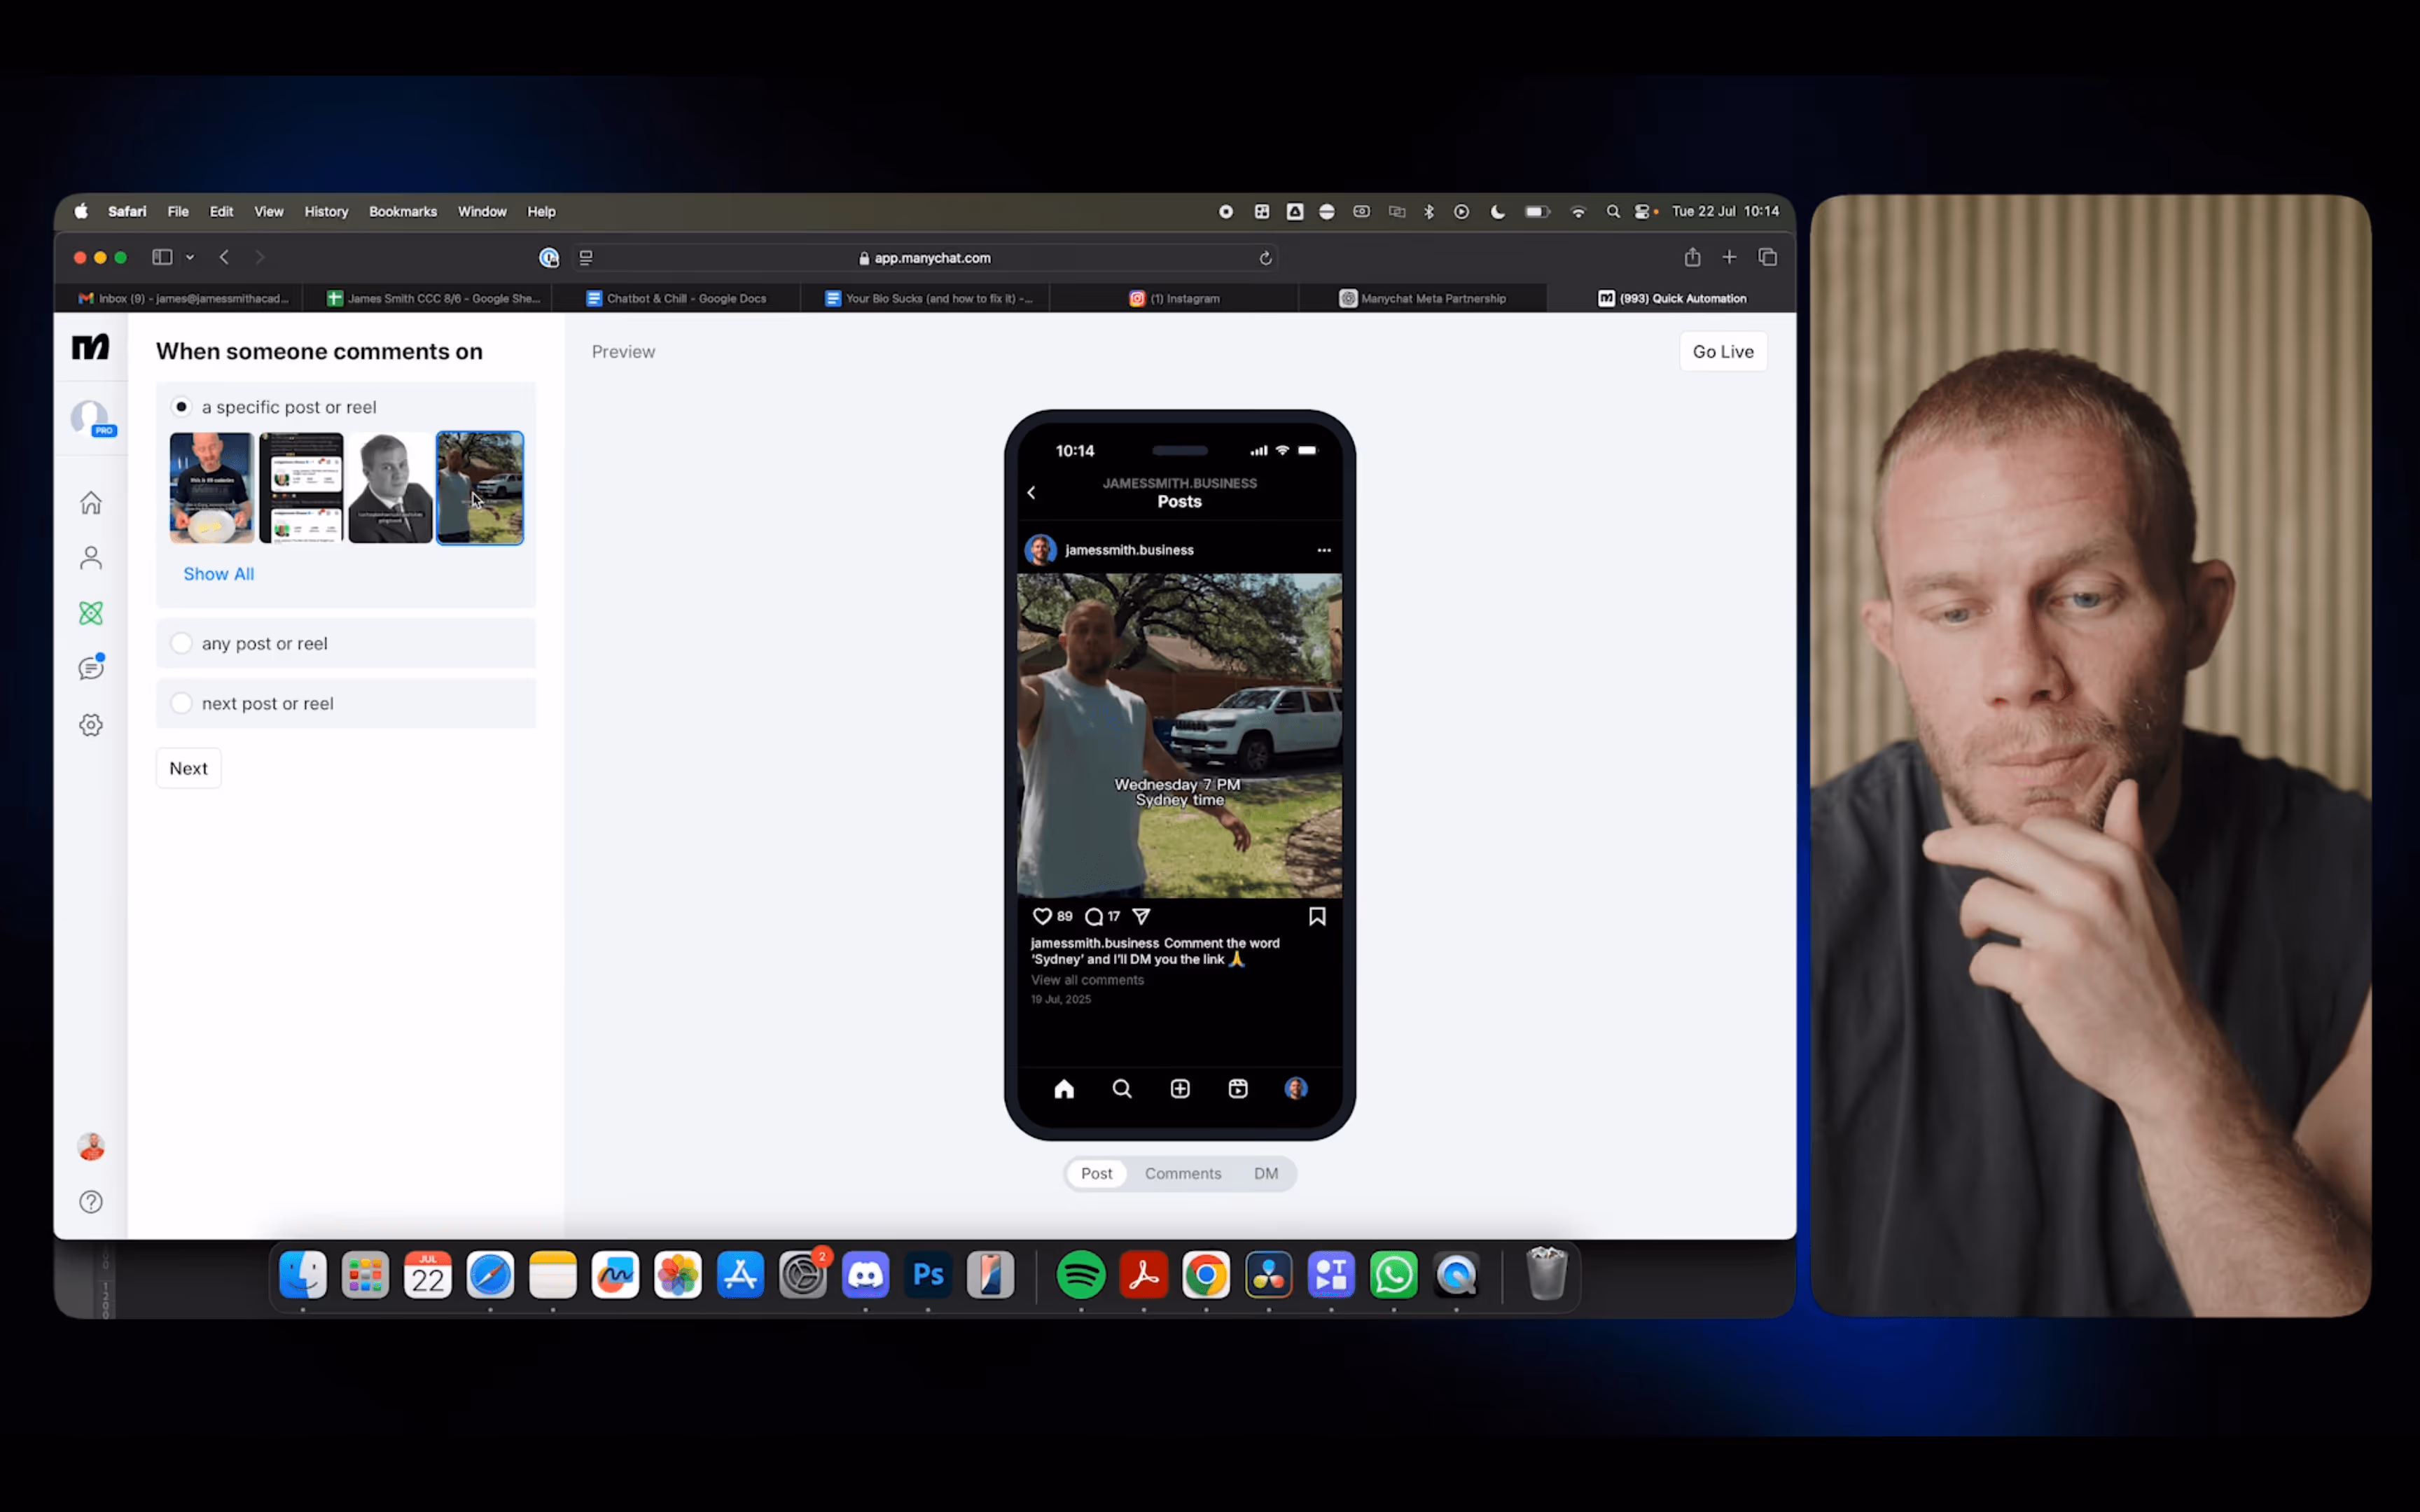The image size is (2420, 1512).
Task: Open Live Chat icon in sidebar
Action: [x=91, y=668]
